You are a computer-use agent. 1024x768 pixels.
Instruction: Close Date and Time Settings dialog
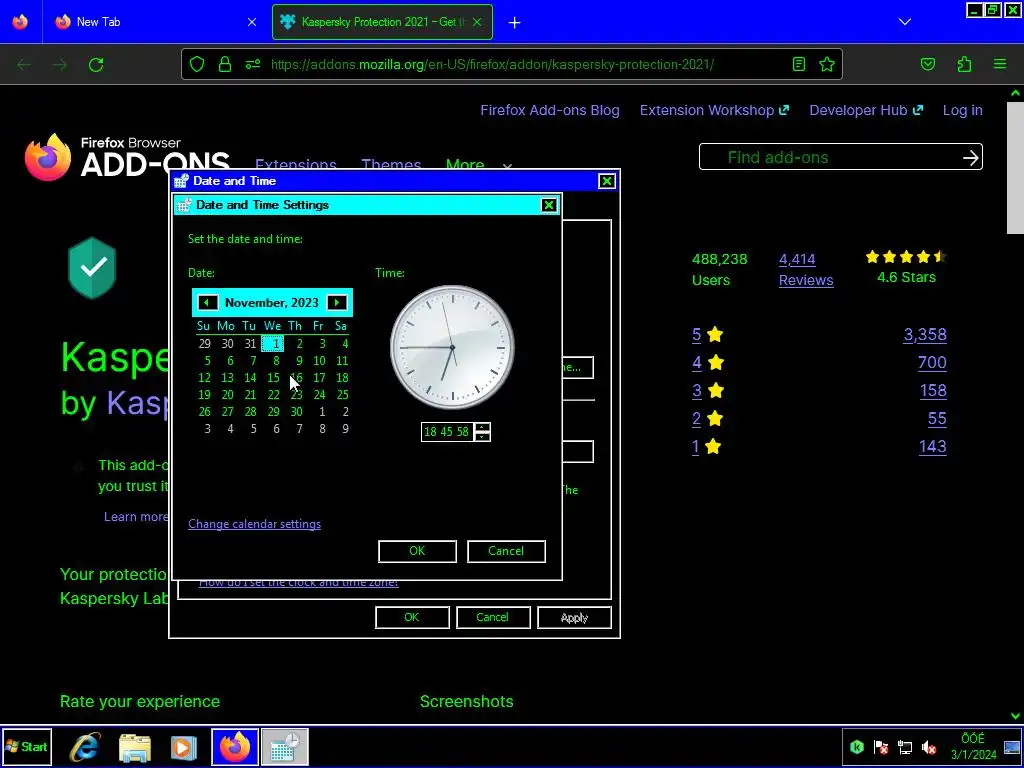point(549,205)
